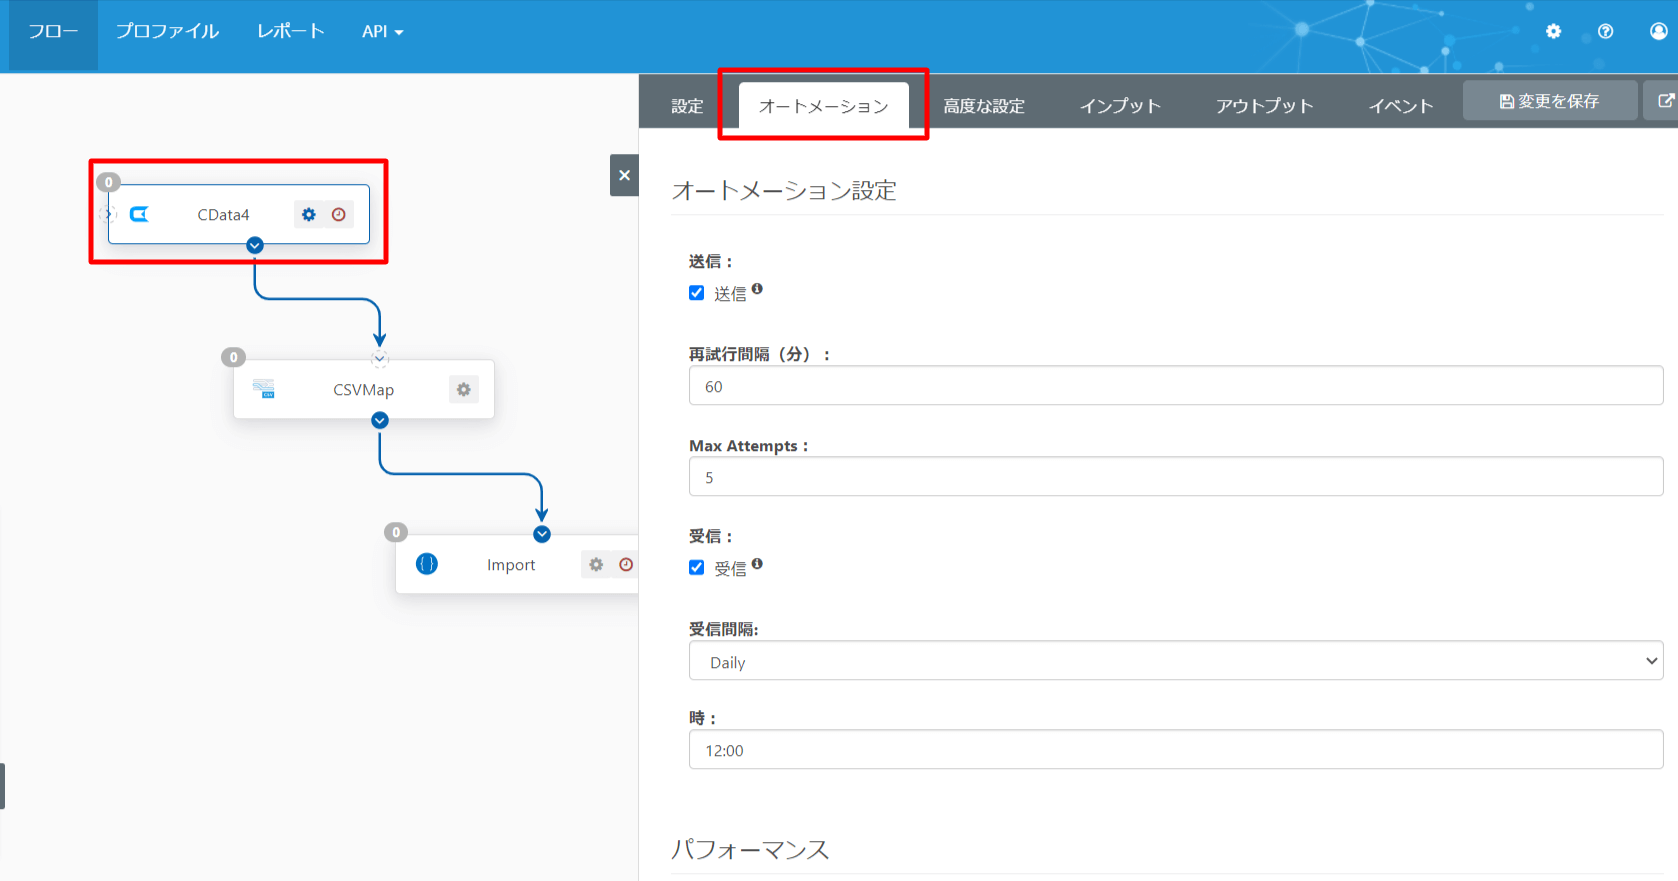Image resolution: width=1678 pixels, height=881 pixels.
Task: Click the CSVMap output connection dot
Action: [x=380, y=421]
